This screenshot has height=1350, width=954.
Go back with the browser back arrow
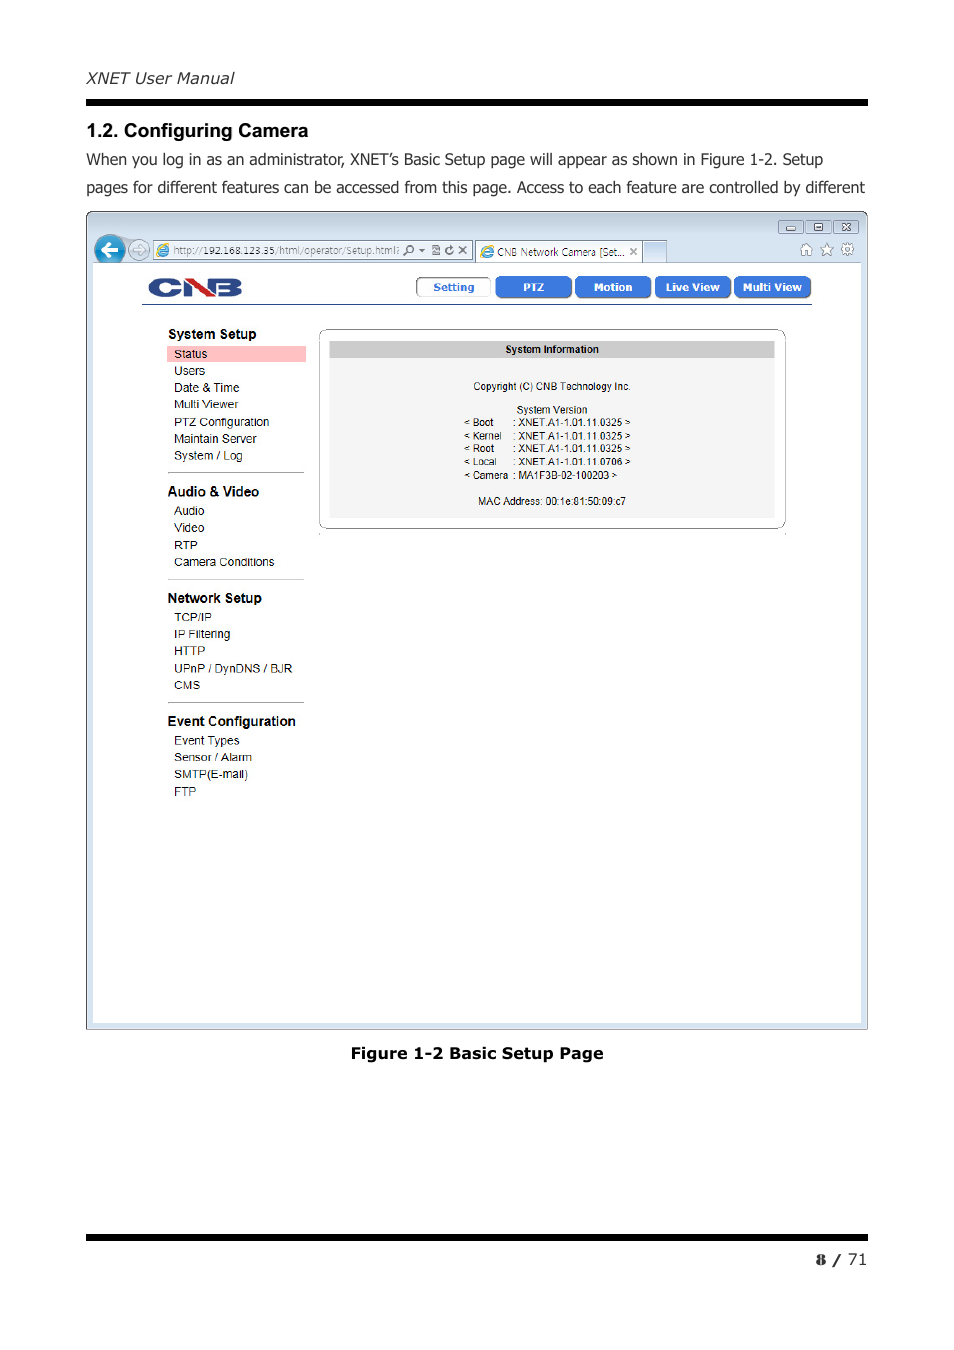110,249
